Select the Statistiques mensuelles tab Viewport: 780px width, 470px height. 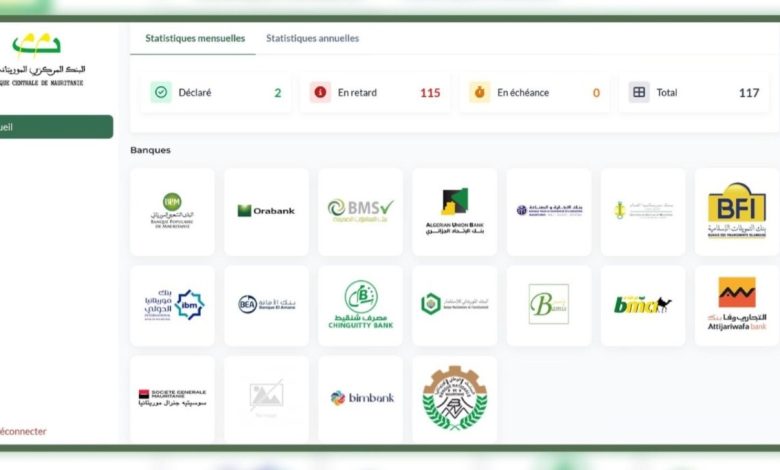[x=195, y=38]
